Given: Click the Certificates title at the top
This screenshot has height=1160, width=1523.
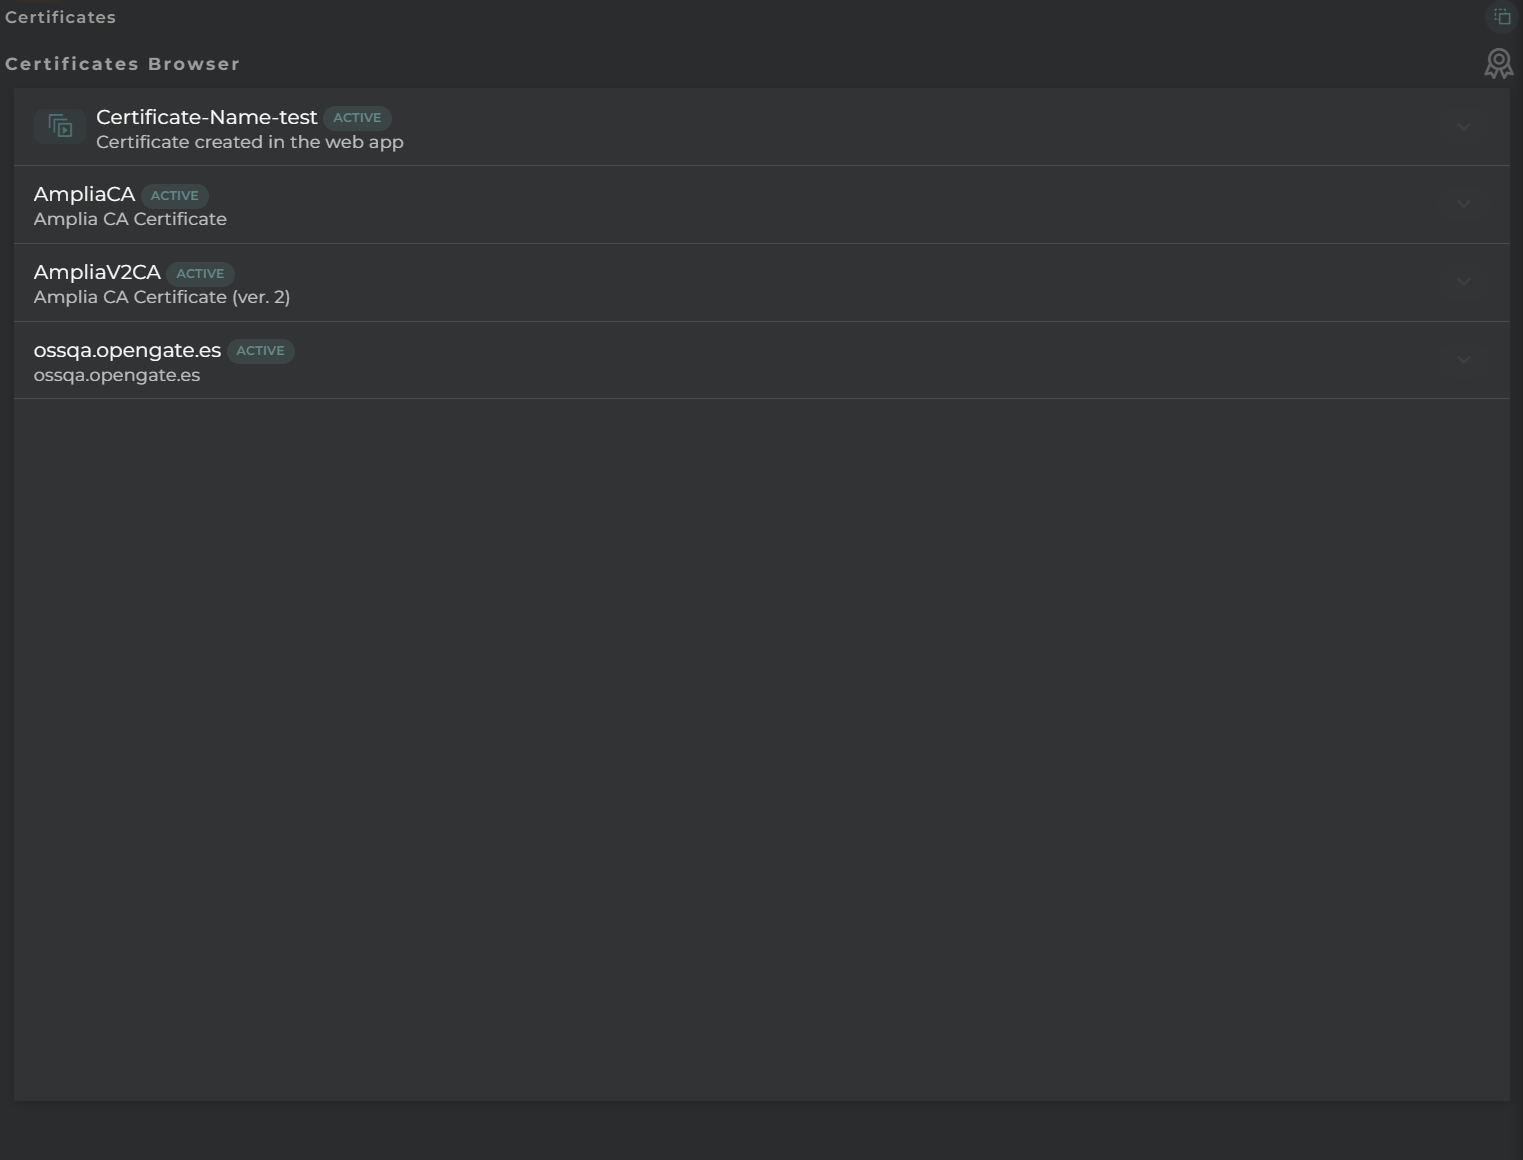Looking at the screenshot, I should (60, 17).
